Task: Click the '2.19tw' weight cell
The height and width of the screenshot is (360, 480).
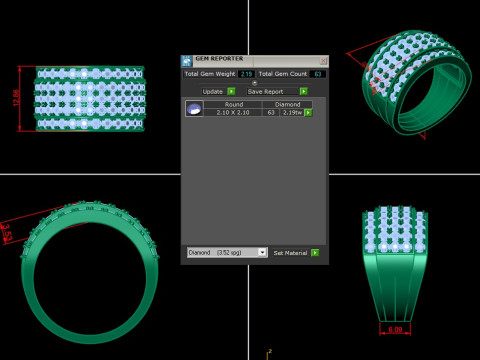Action: 292,113
